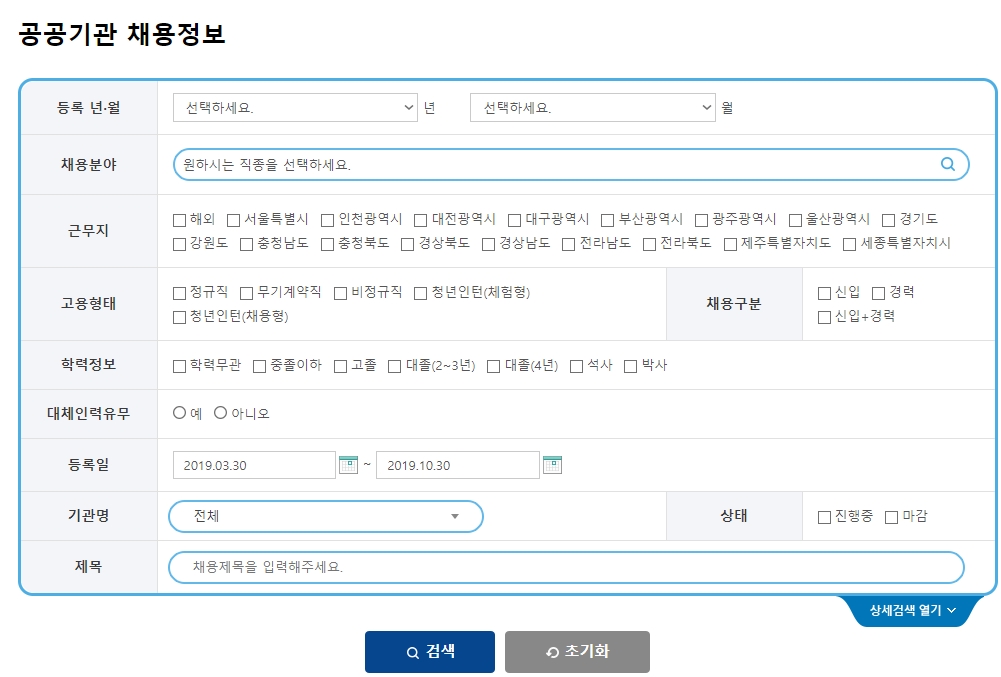Check the 인천광역시 checkbox

pos(327,220)
